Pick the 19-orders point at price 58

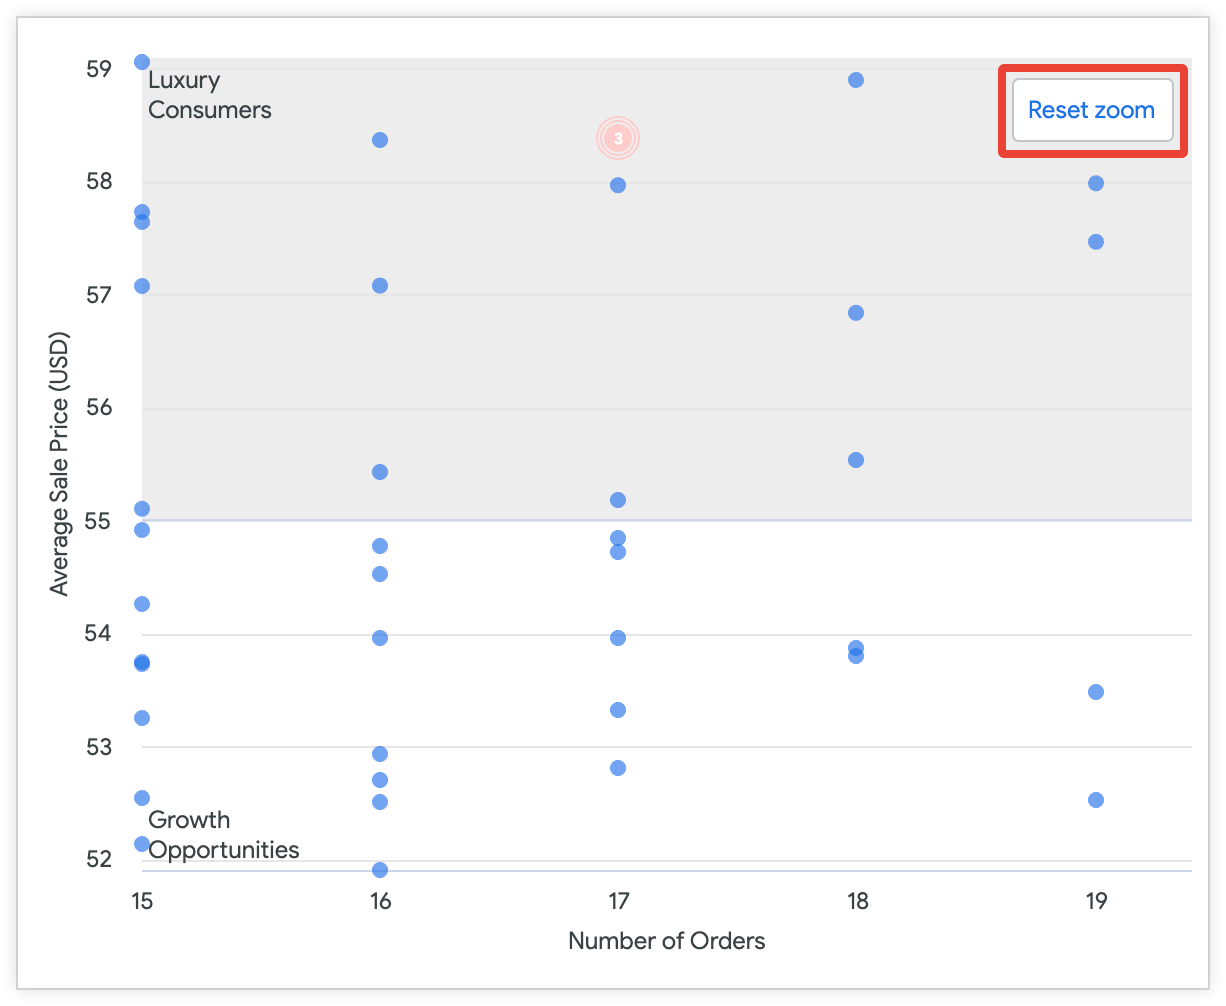point(1096,183)
